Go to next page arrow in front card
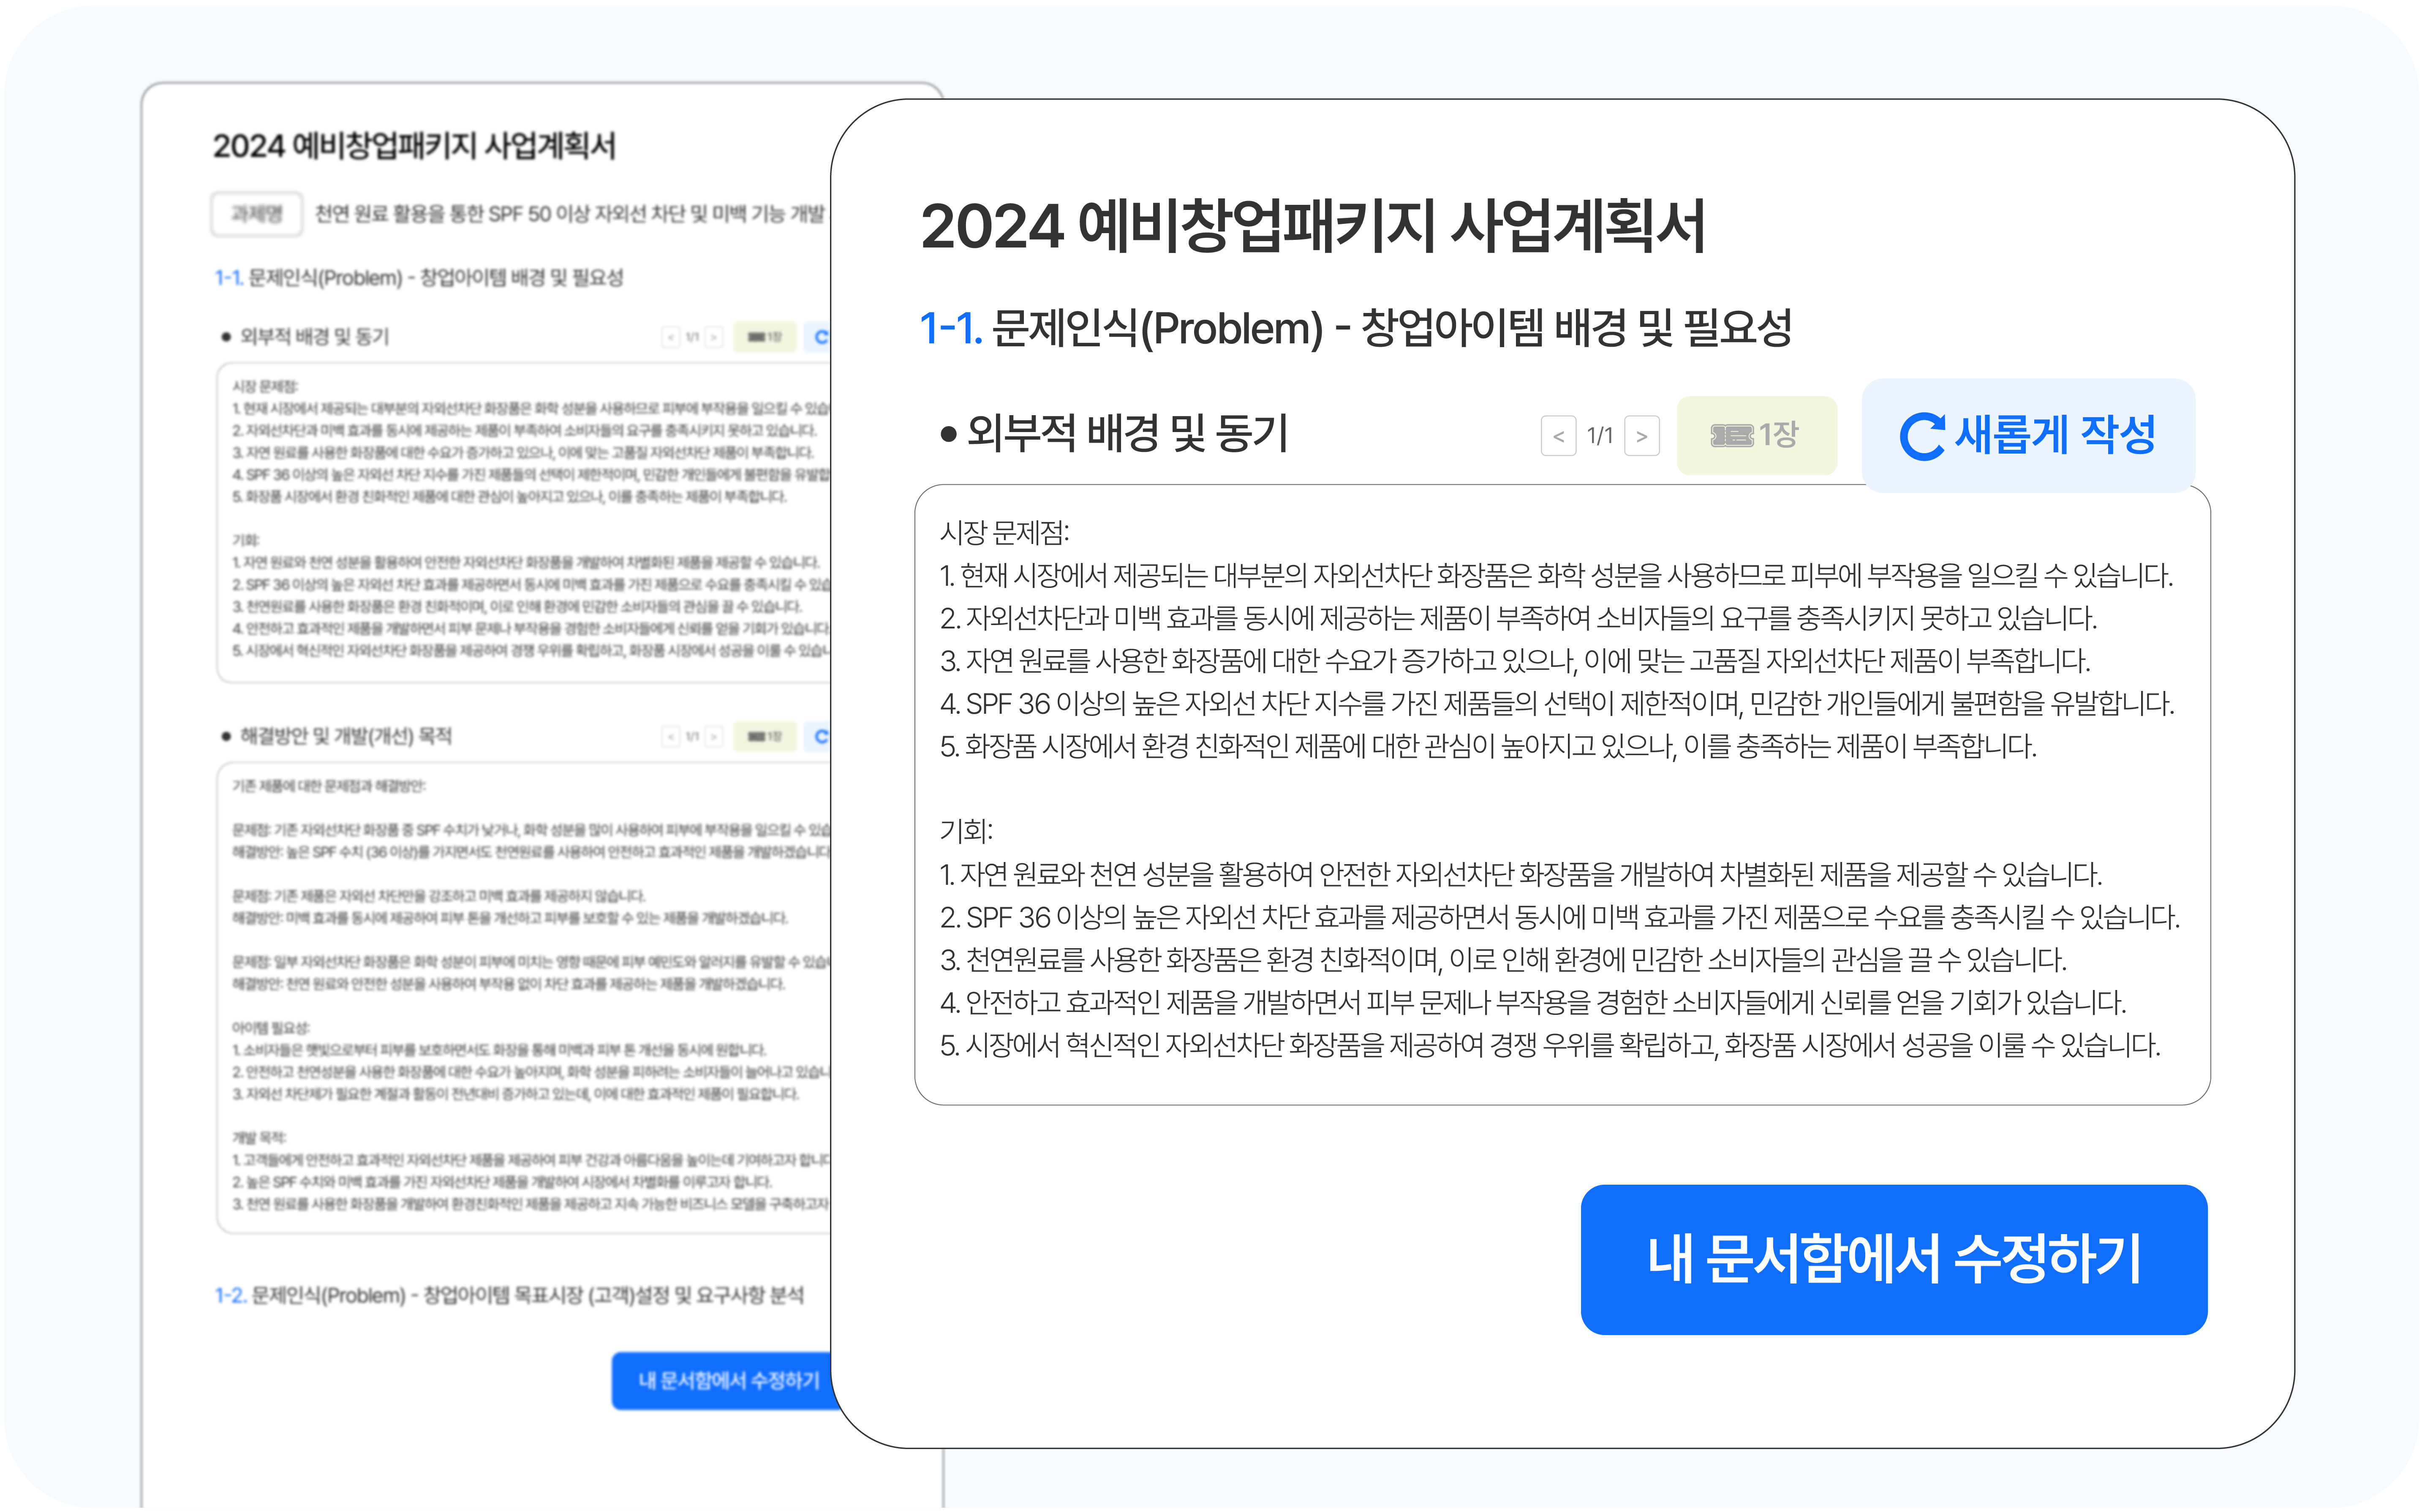 (1642, 436)
